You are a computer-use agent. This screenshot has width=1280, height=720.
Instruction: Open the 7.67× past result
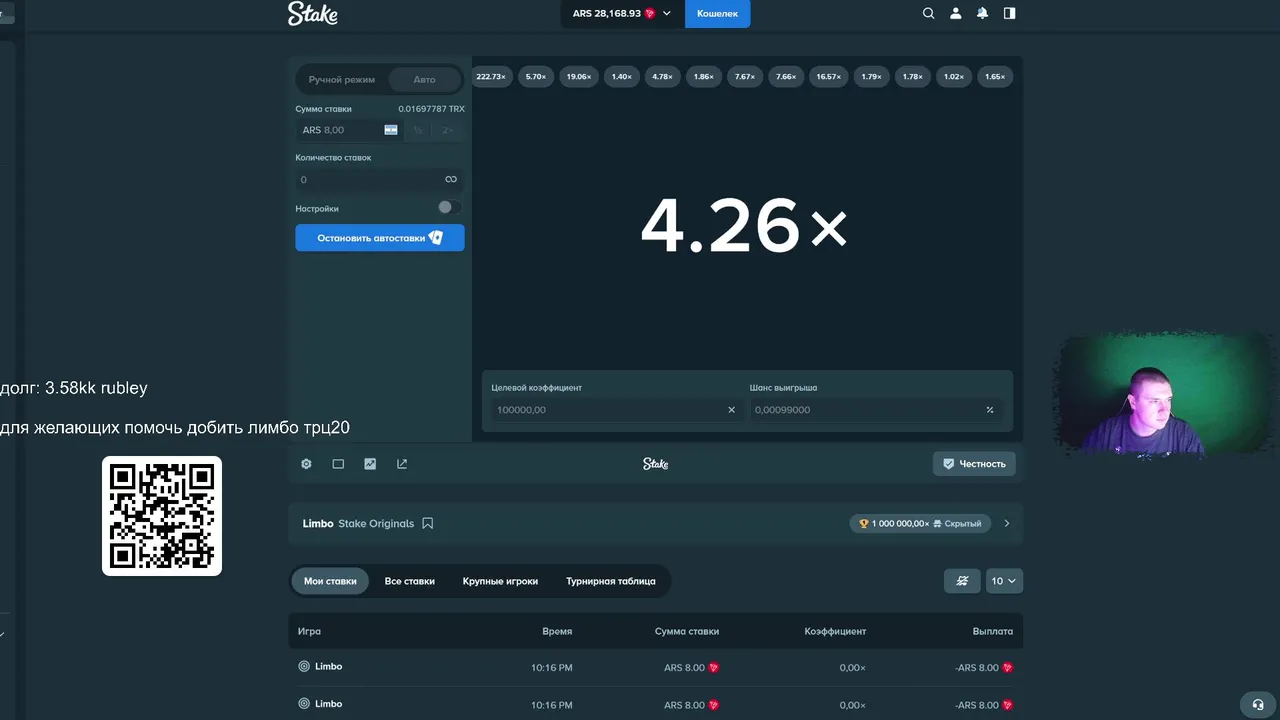pos(745,77)
